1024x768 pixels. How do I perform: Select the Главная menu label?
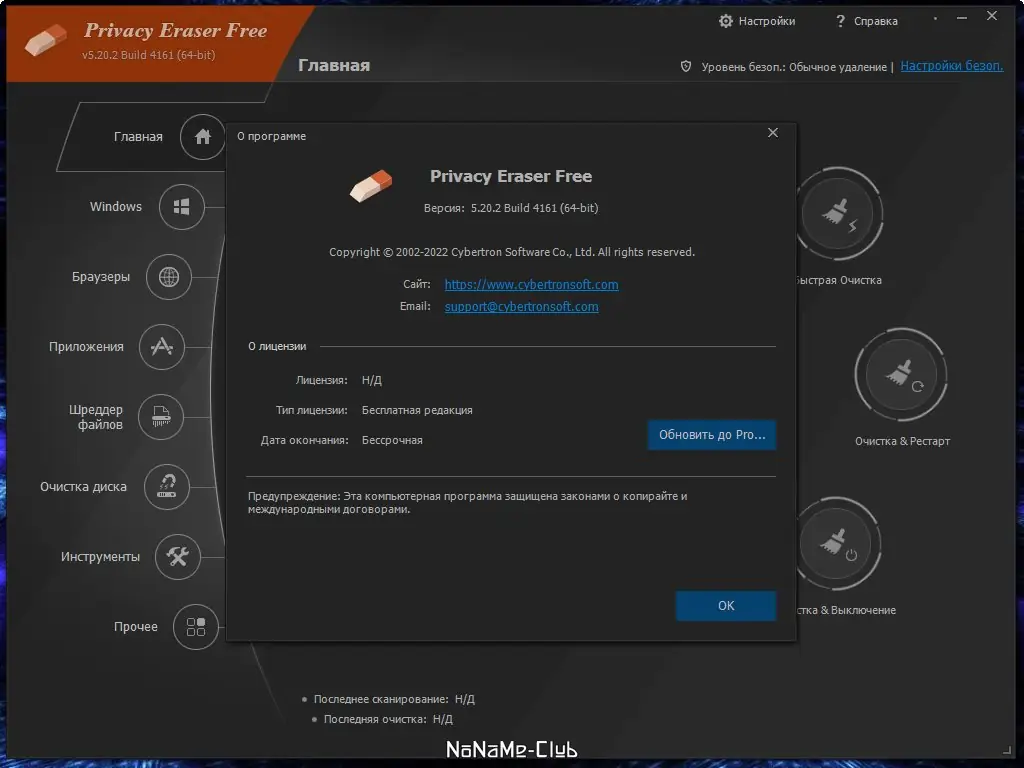(x=138, y=136)
